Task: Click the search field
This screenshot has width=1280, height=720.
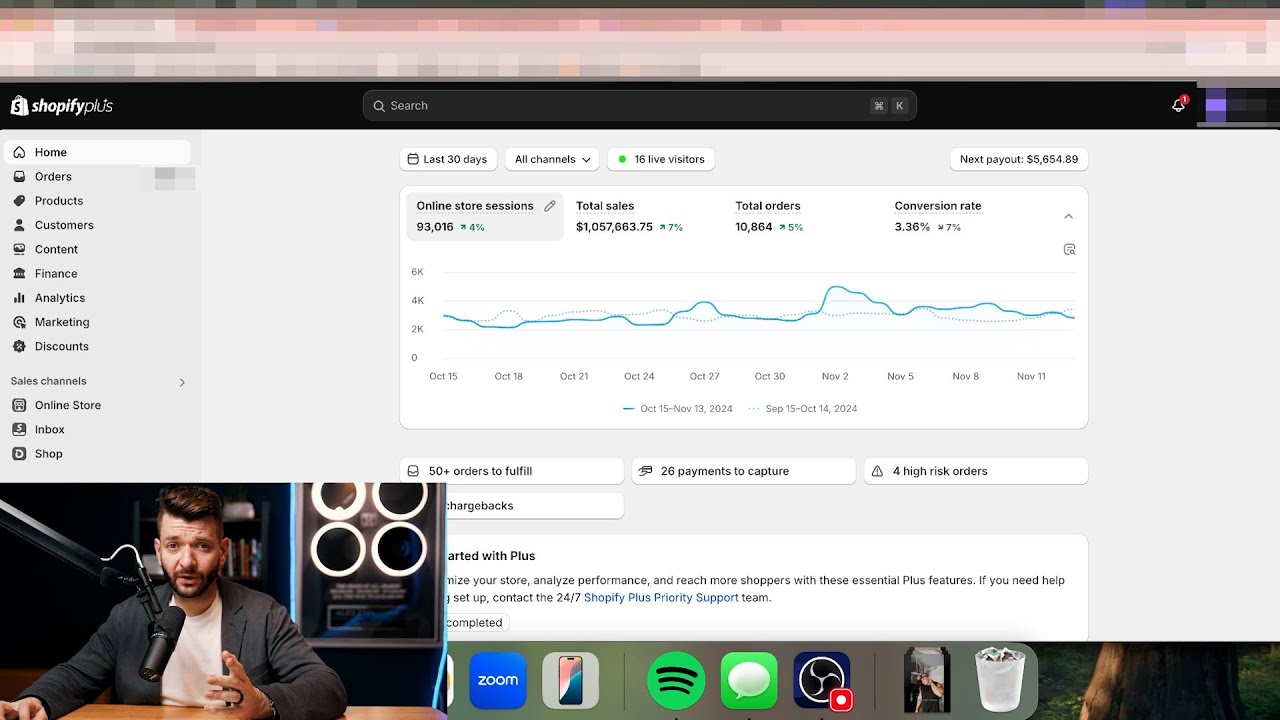Action: pos(639,105)
